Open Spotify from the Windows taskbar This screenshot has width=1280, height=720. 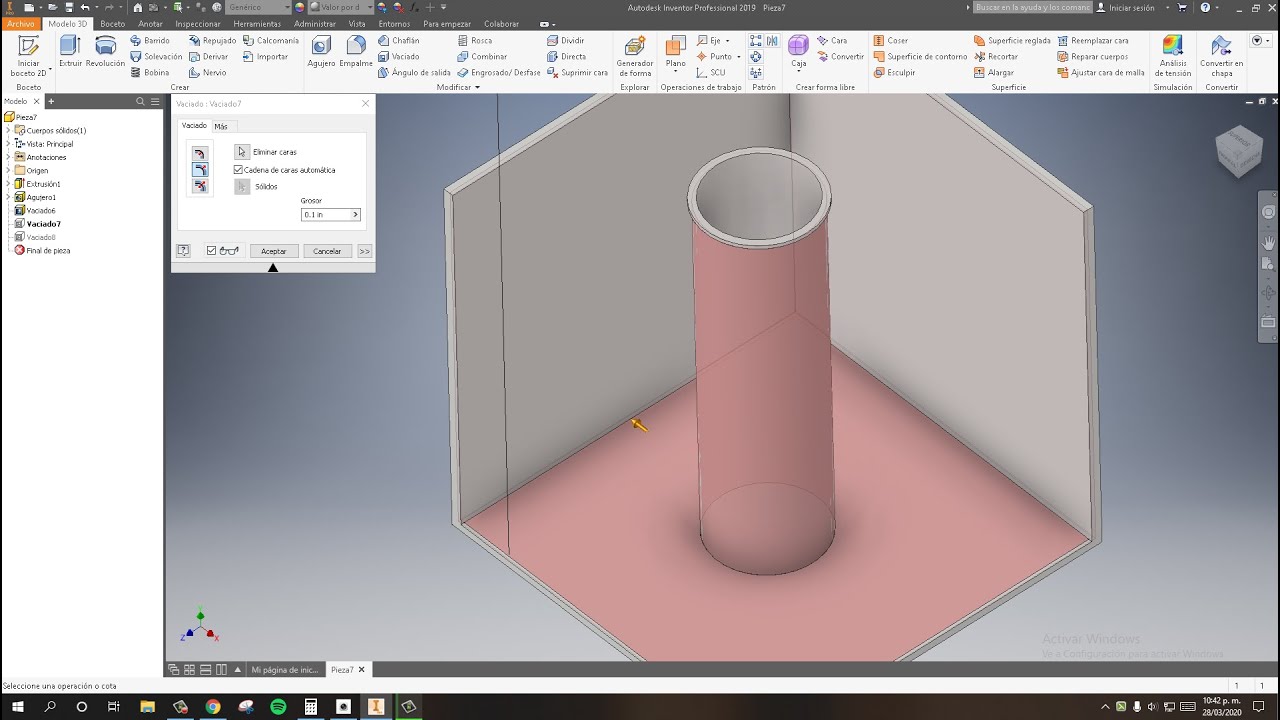click(278, 707)
